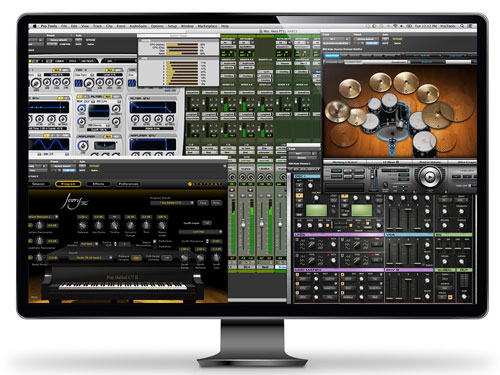Select the Preferences tab in piano plugin
Screen dimensions: 500x375
point(128,184)
